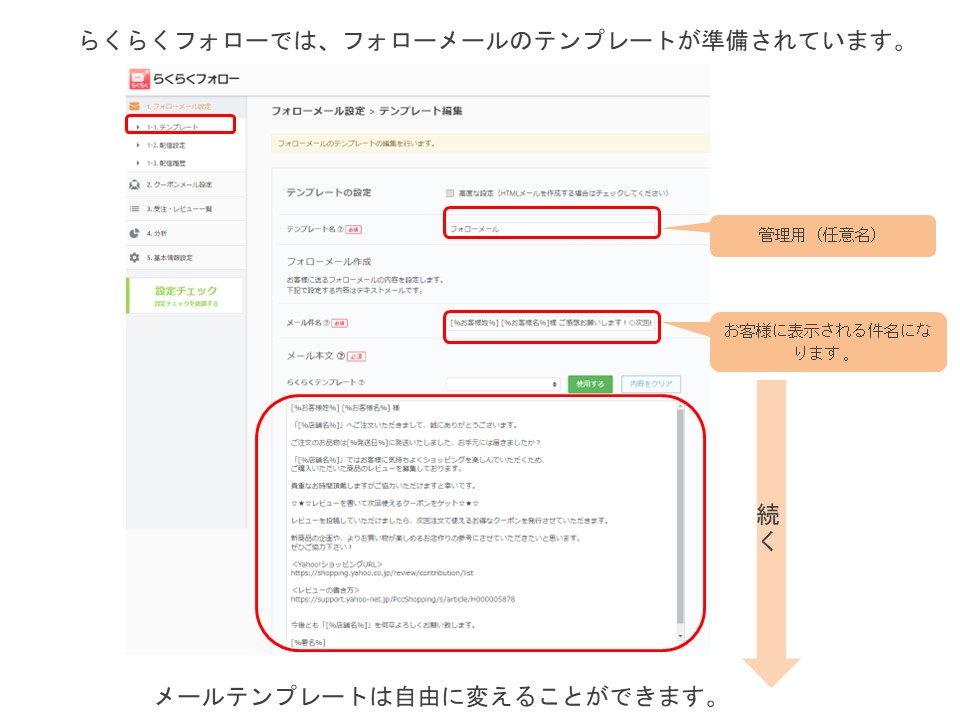The image size is (960, 720).
Task: Expand the 1-1.テンプレート tree arrow
Action: (x=138, y=127)
